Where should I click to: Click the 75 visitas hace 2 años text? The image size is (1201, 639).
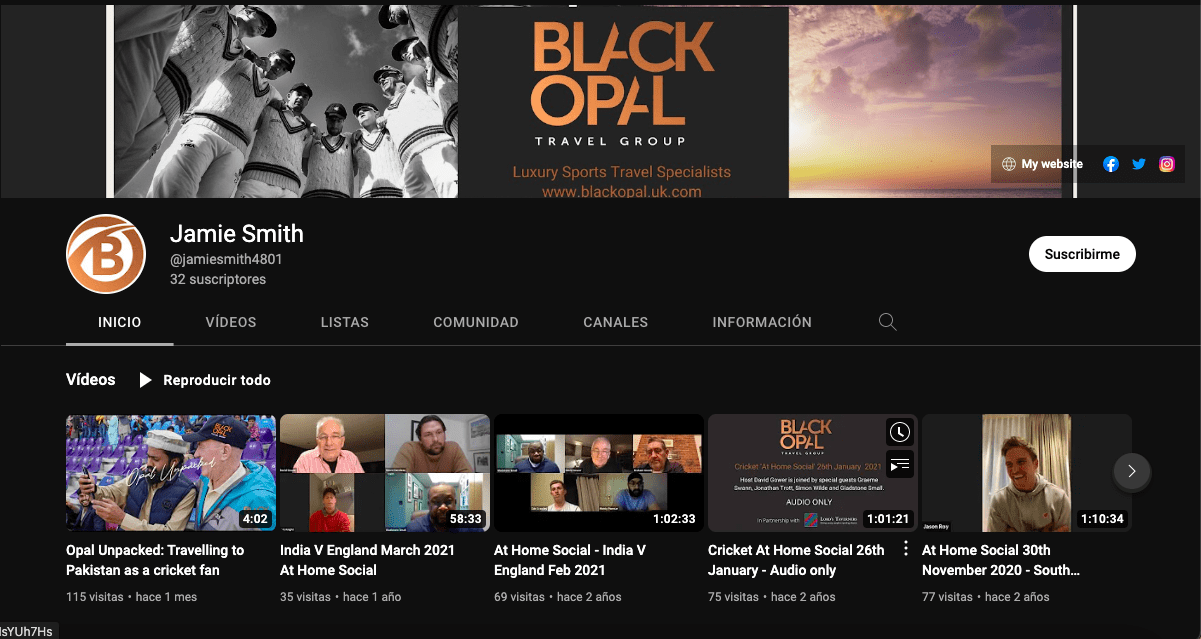[772, 597]
